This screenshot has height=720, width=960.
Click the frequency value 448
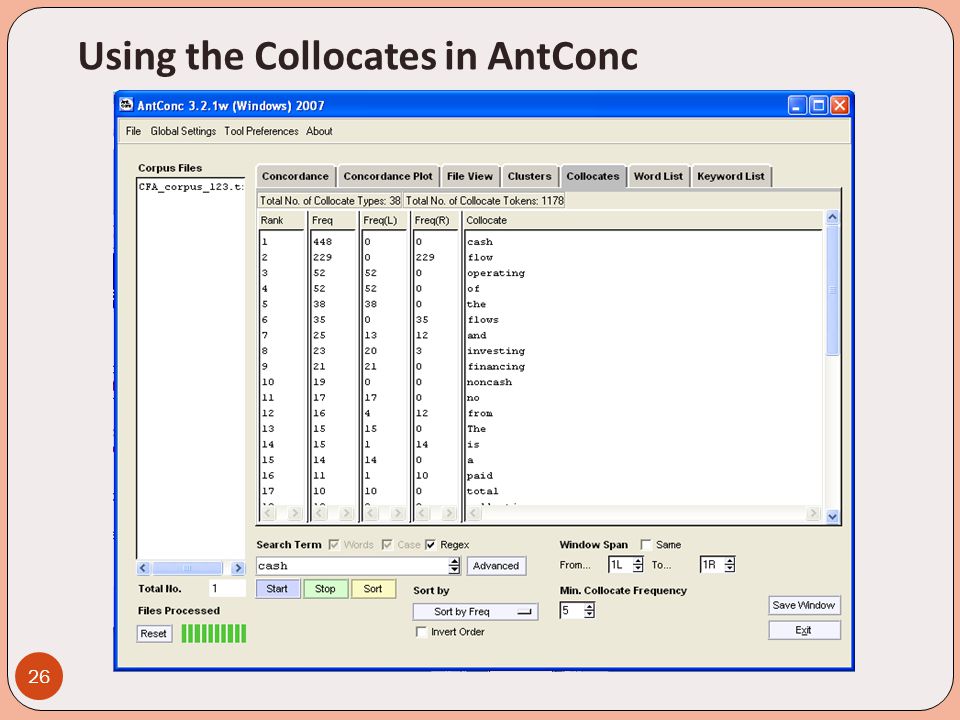323,242
